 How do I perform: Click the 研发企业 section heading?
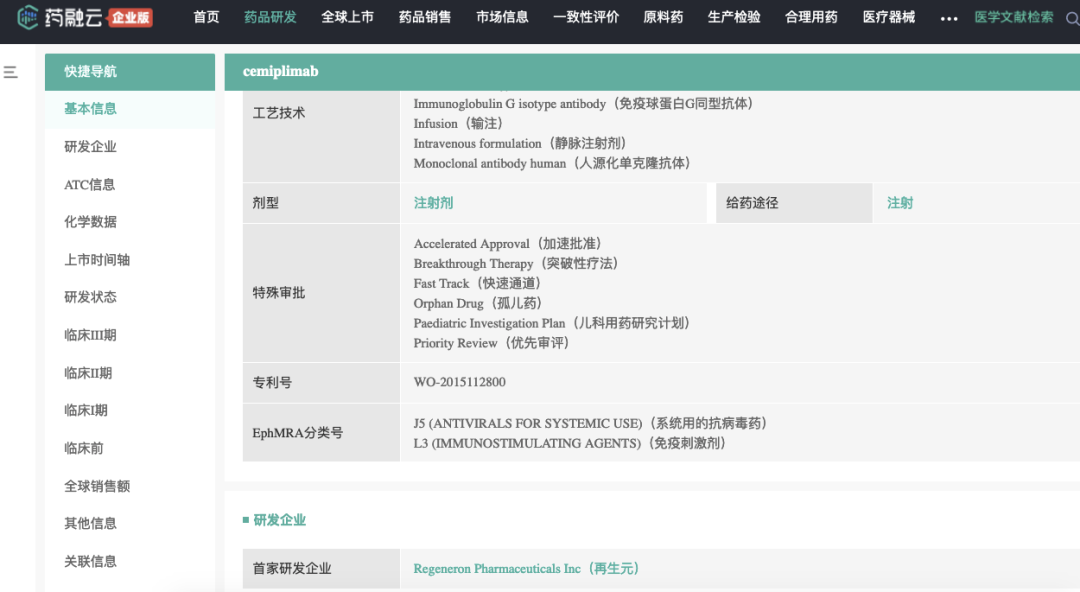(x=279, y=520)
